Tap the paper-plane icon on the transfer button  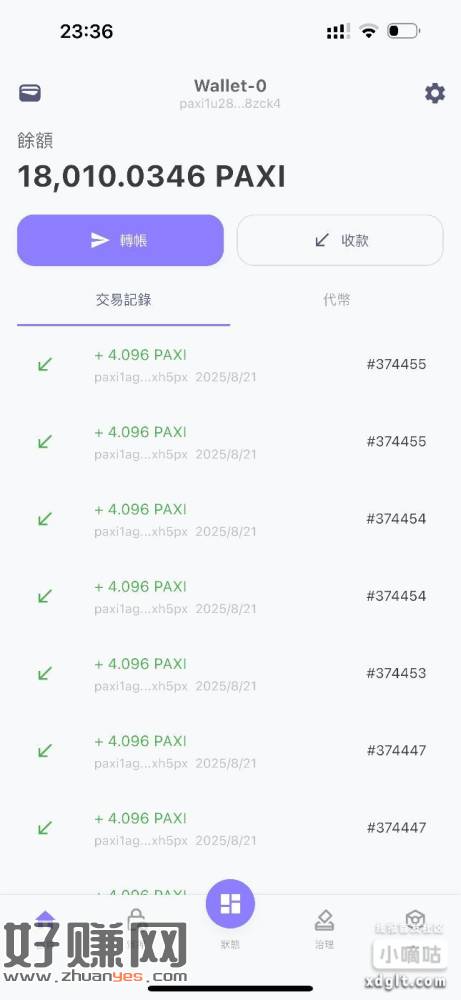pyautogui.click(x=100, y=240)
